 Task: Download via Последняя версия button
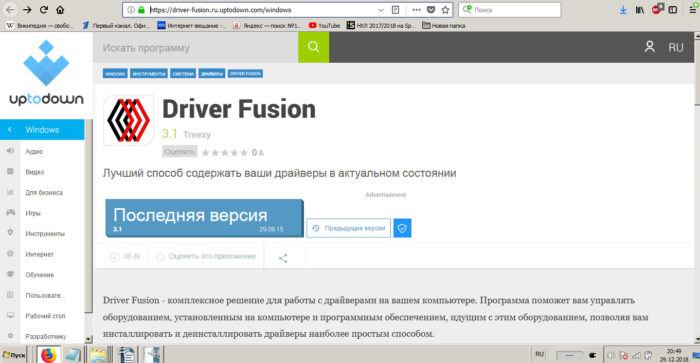[204, 218]
